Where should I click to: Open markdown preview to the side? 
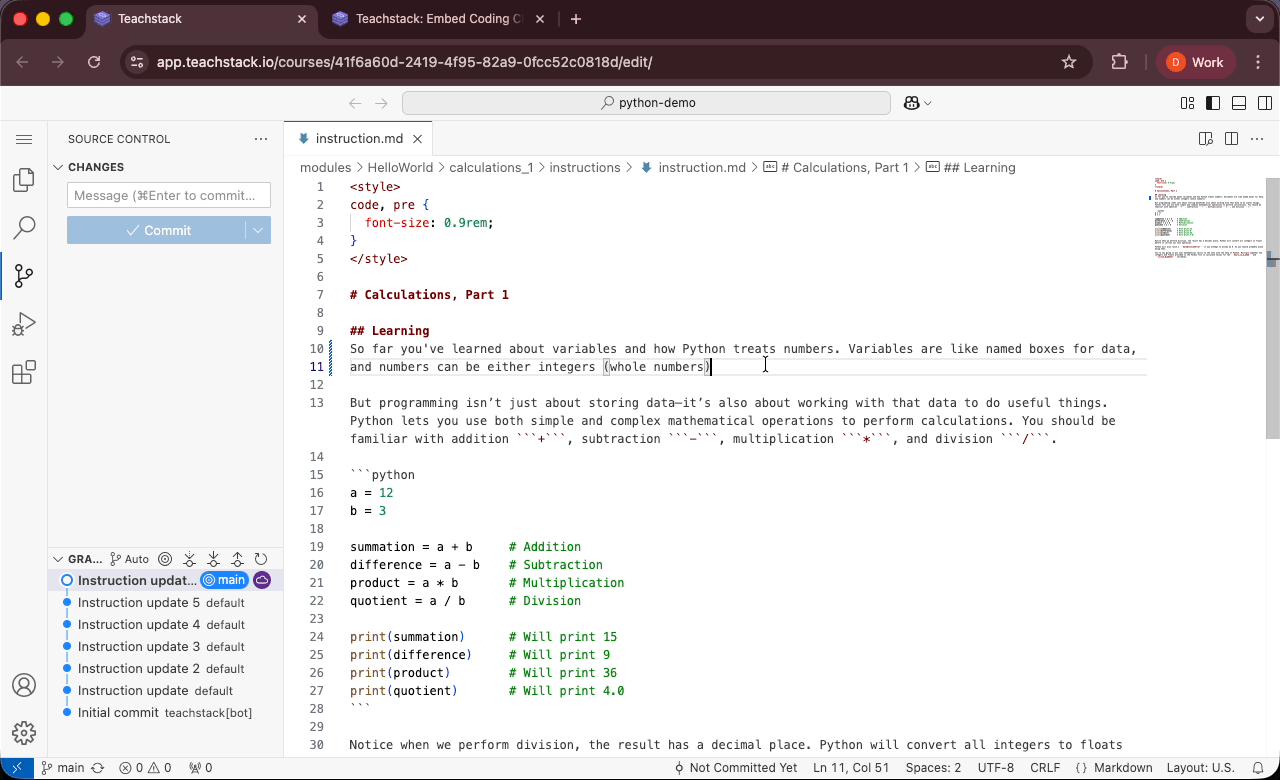coord(1206,139)
